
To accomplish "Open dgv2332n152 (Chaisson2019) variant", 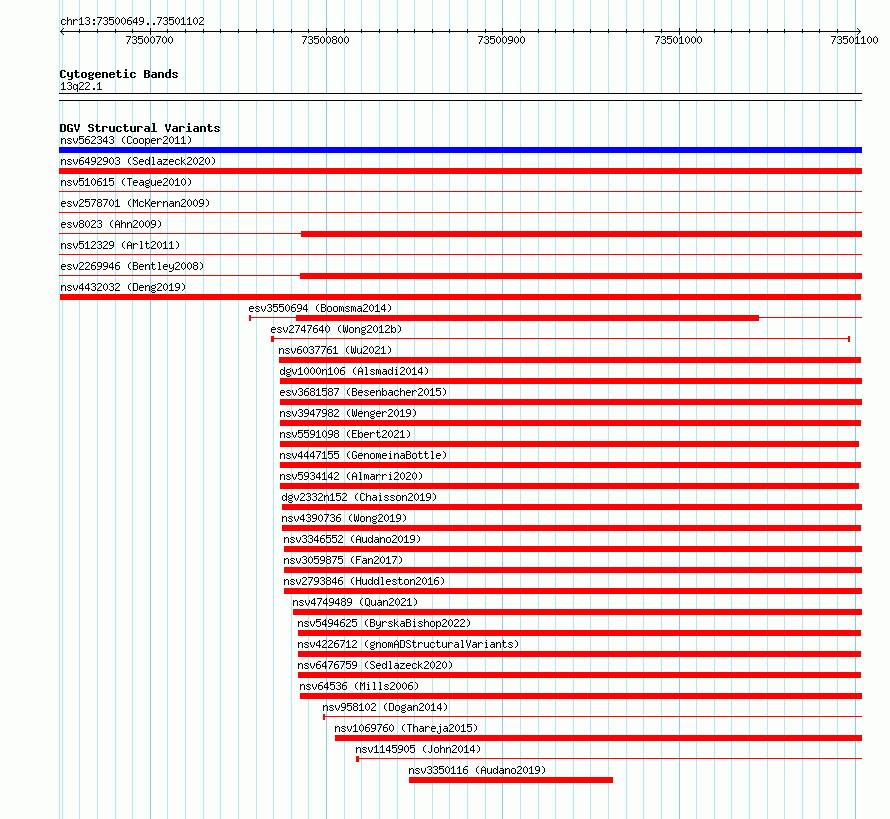I will click(x=359, y=497).
